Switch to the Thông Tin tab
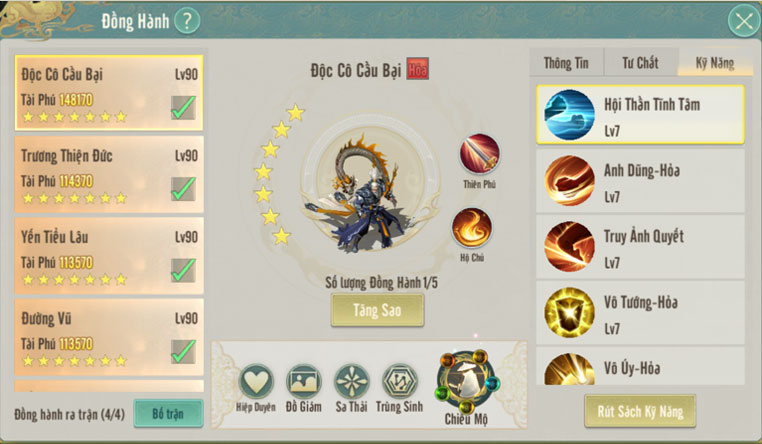 click(x=566, y=63)
